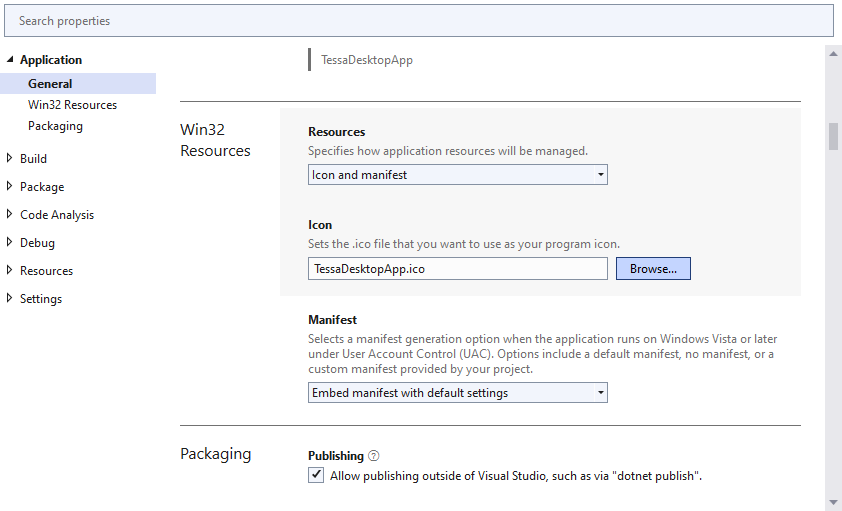The image size is (842, 511).
Task: Select General under Application
Action: [50, 84]
